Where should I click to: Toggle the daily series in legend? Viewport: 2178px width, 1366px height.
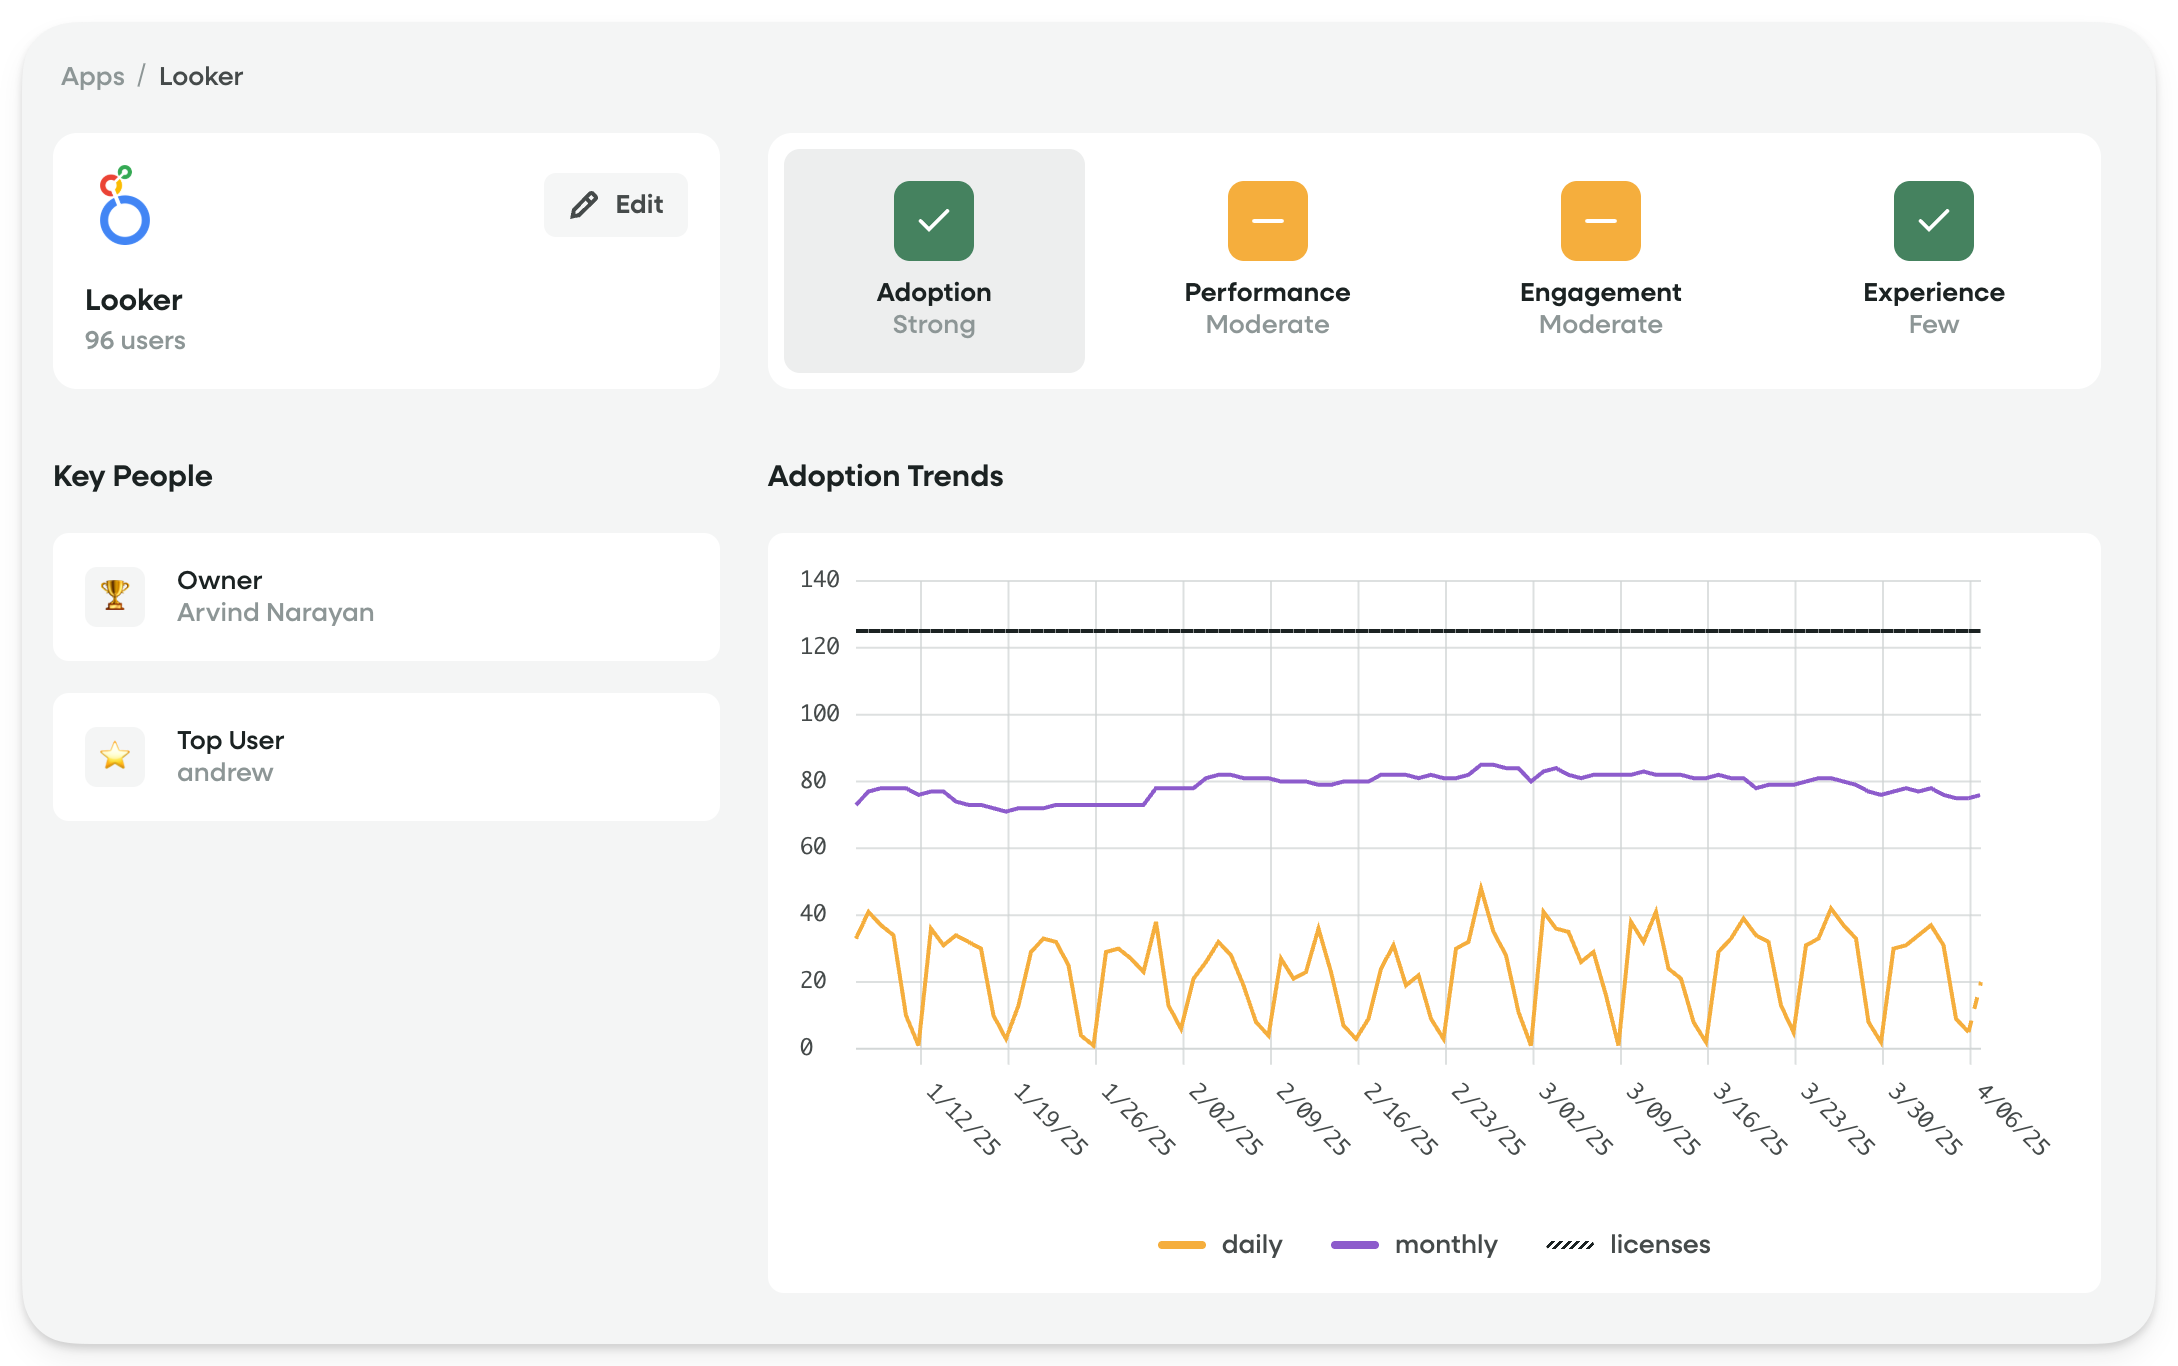[x=1220, y=1245]
